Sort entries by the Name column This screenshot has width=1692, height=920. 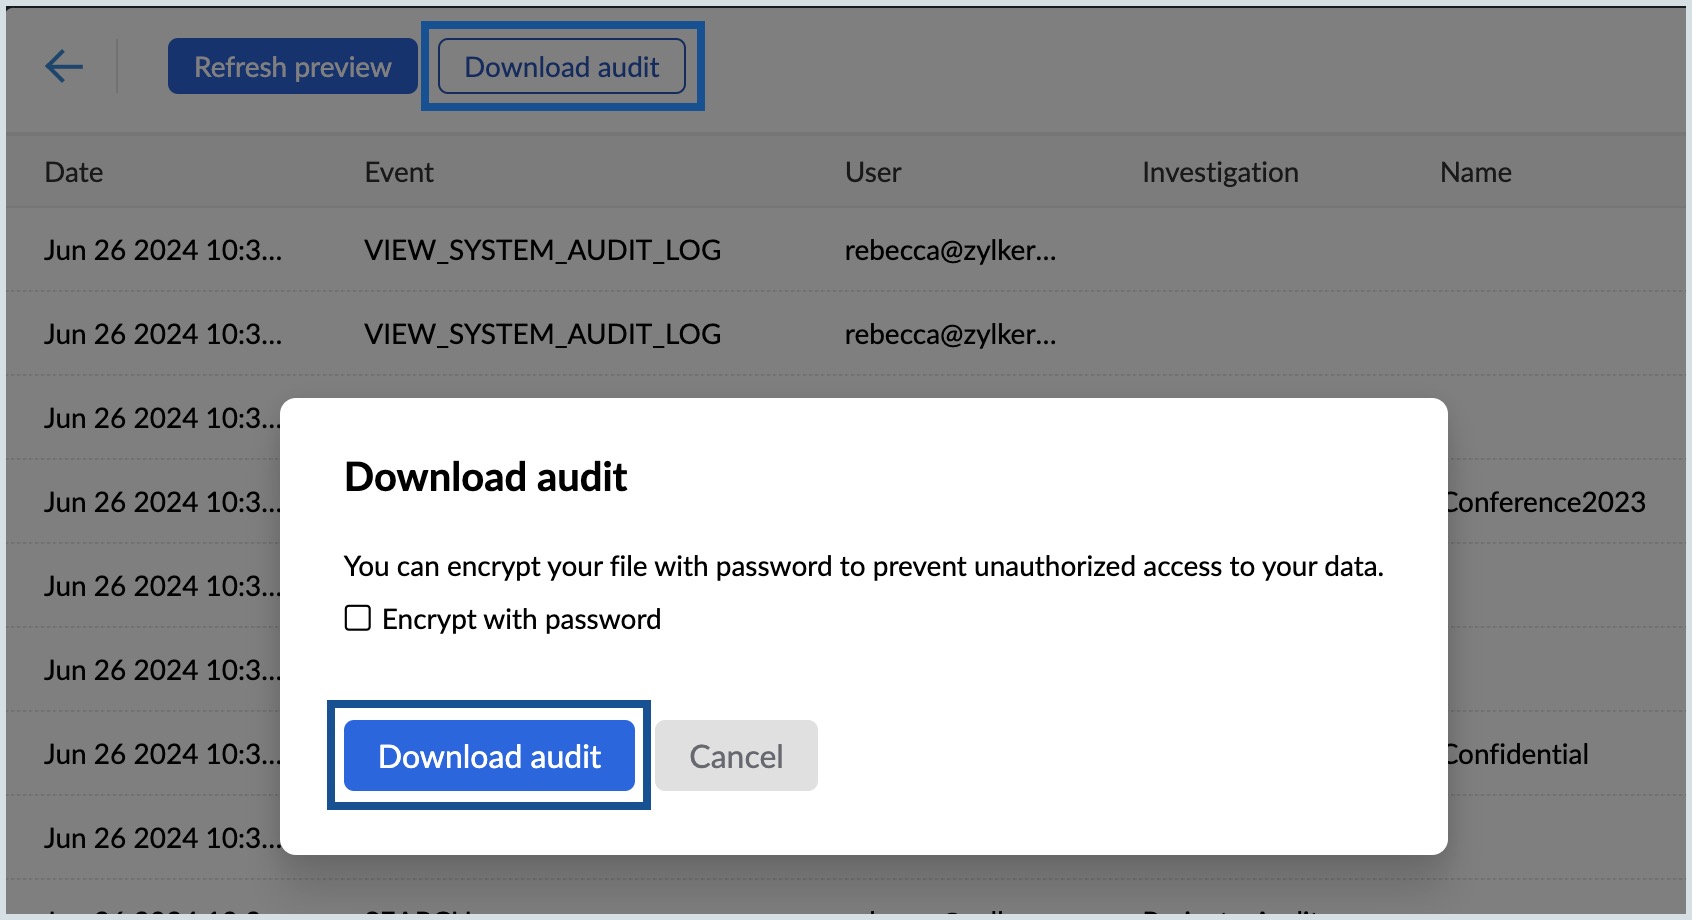pos(1475,171)
